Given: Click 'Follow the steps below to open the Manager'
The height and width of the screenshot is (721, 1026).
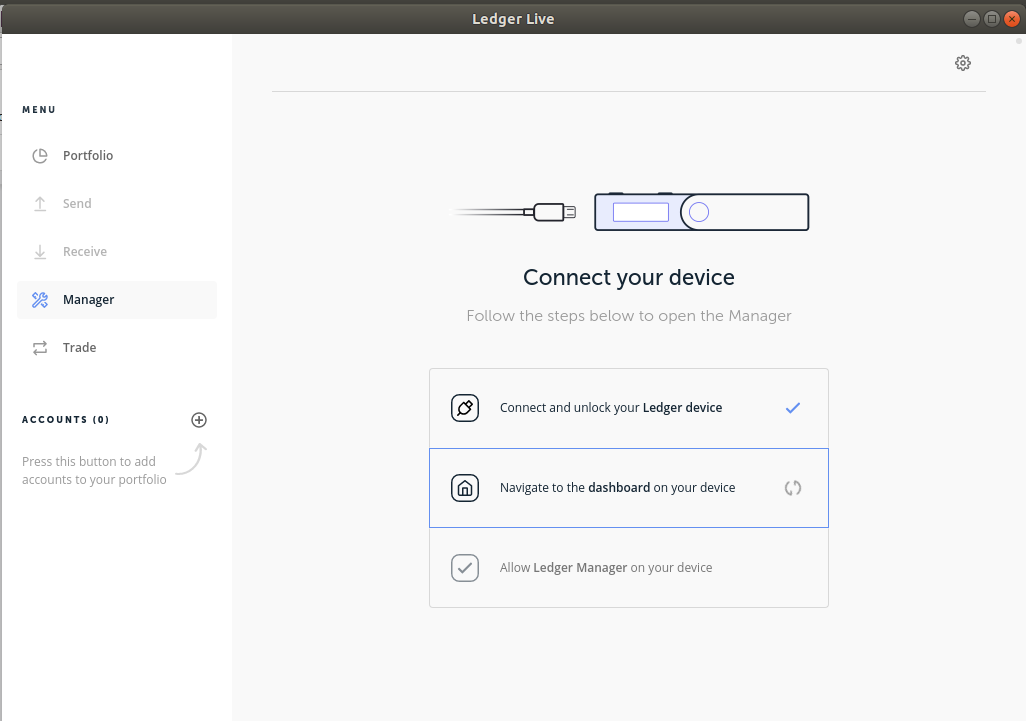Looking at the screenshot, I should click(629, 316).
